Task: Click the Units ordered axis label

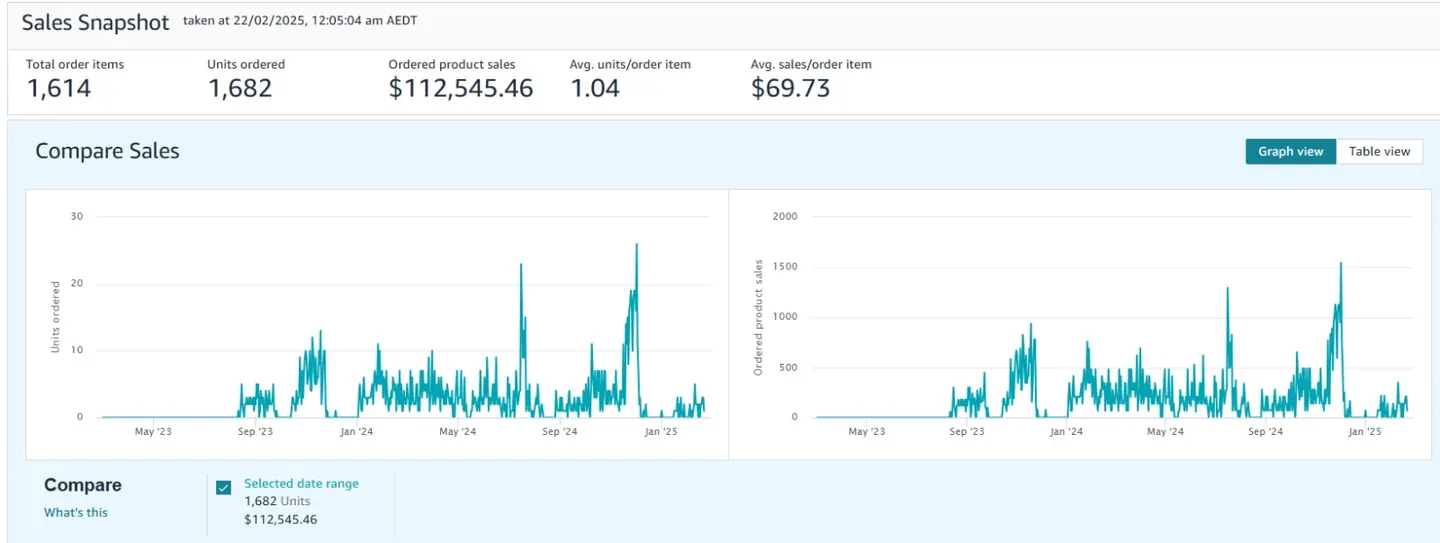Action: point(56,316)
